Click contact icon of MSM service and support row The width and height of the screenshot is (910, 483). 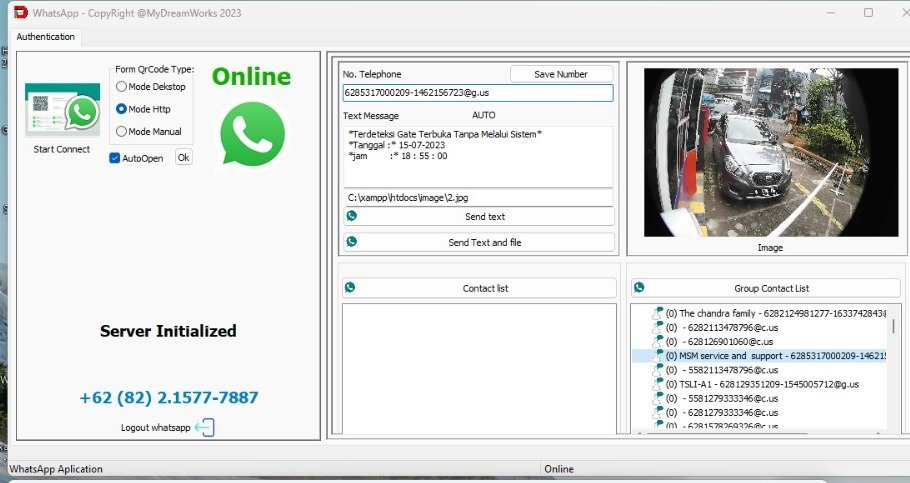coord(658,356)
